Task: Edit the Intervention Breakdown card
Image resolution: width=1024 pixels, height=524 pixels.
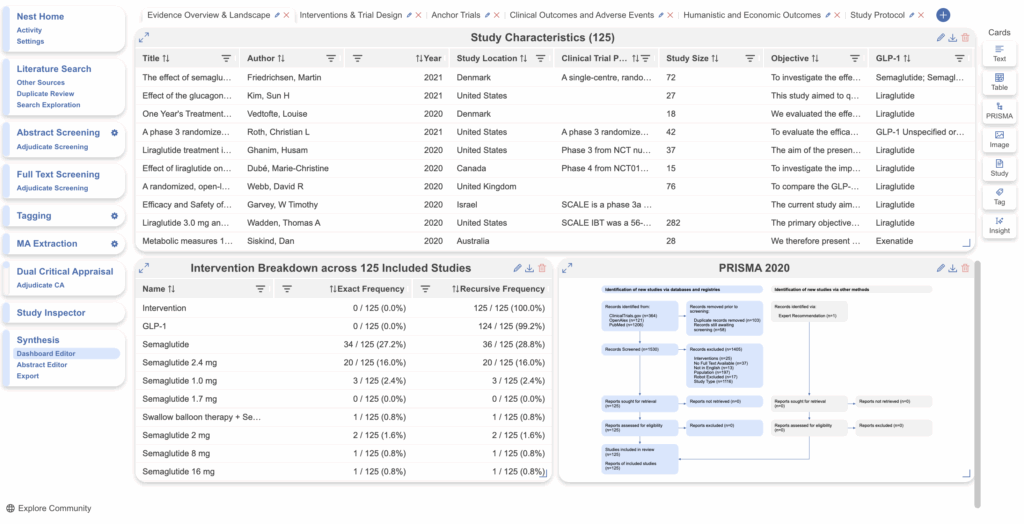Action: 517,268
